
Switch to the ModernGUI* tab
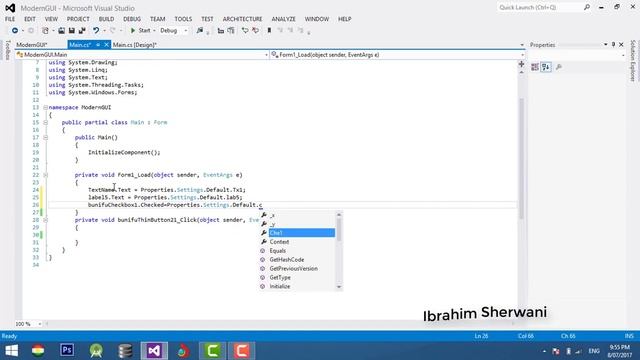click(x=32, y=45)
